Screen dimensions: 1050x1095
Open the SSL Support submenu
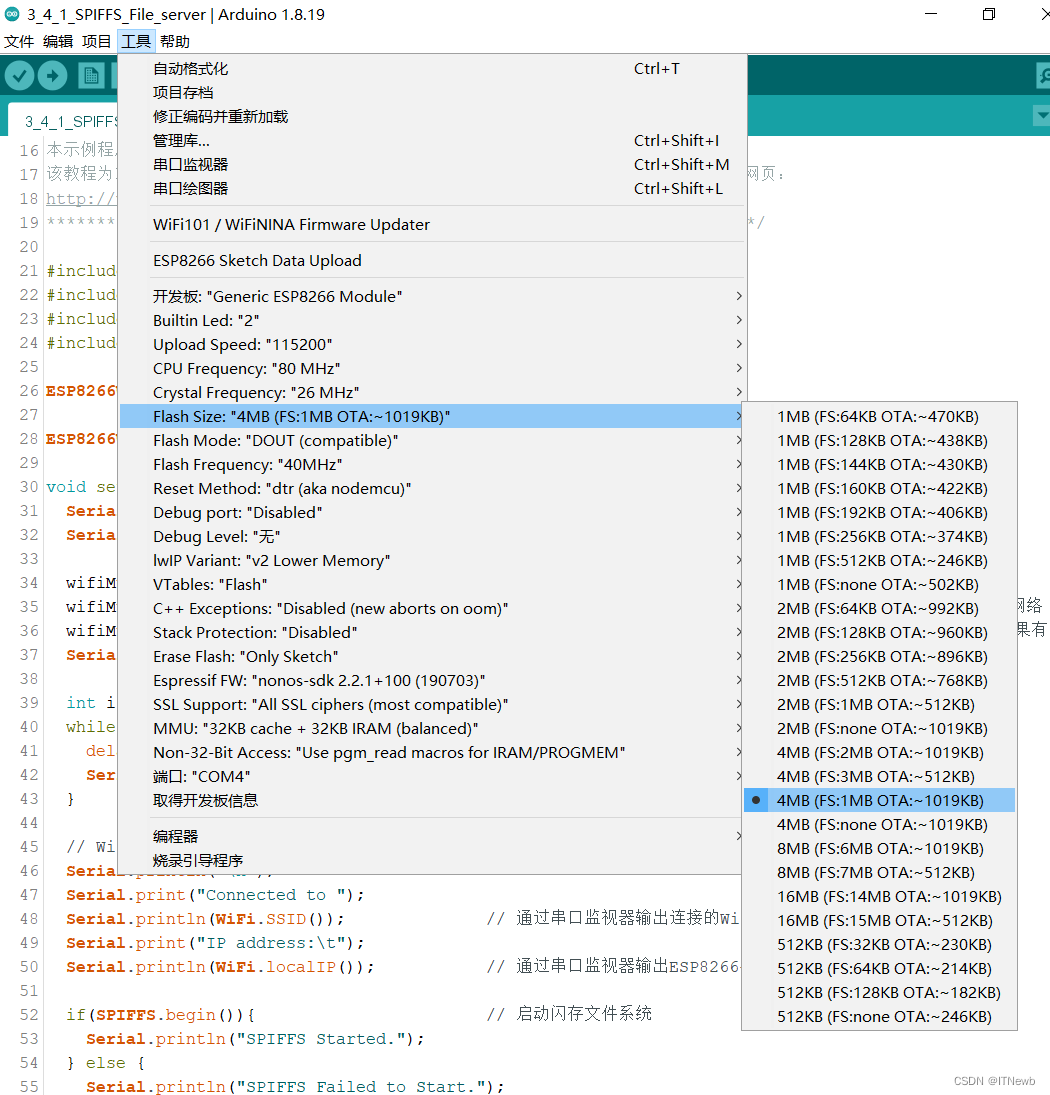pos(433,704)
